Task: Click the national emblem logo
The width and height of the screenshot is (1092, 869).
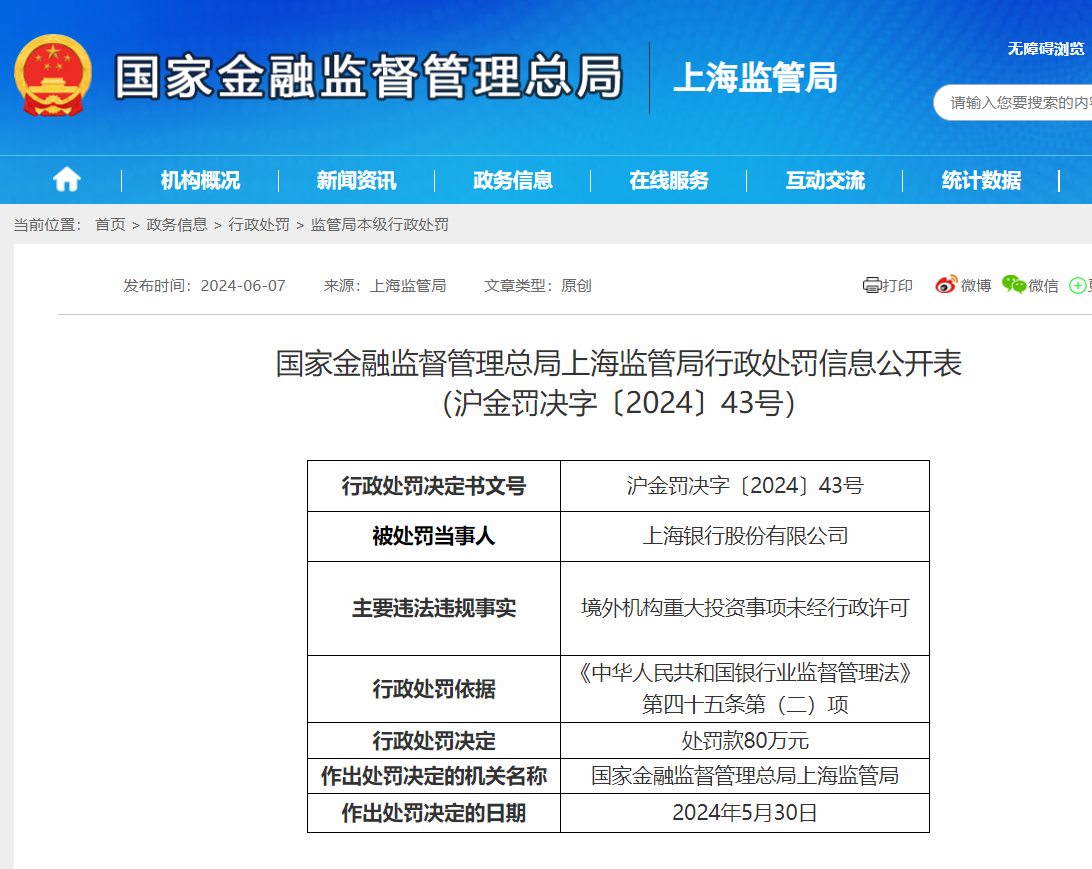Action: point(53,75)
